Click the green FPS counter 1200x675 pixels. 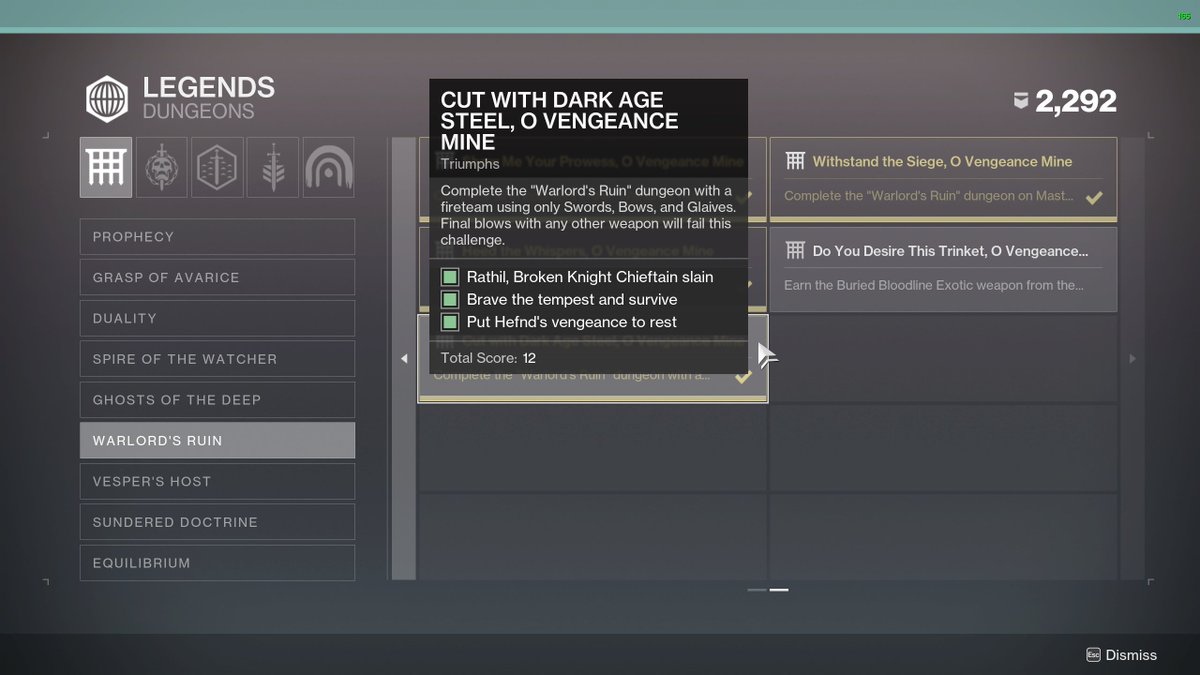click(x=1186, y=17)
